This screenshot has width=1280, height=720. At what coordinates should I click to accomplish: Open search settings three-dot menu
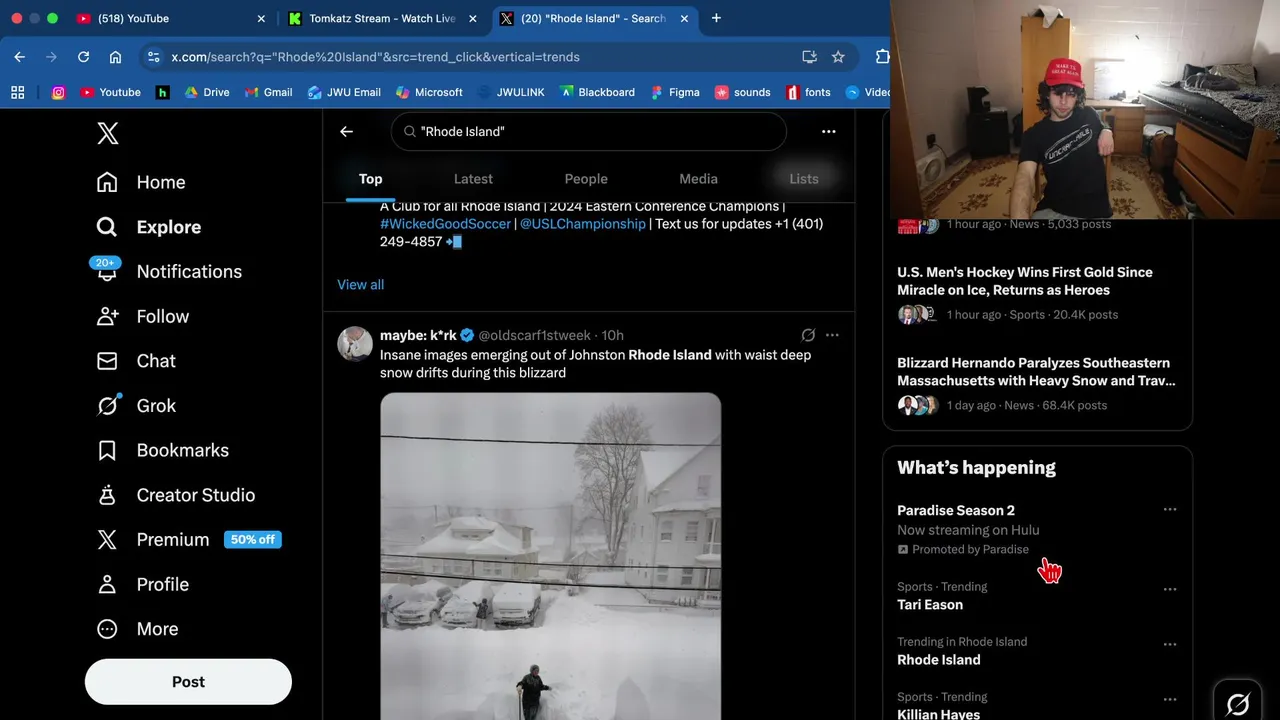coord(828,131)
